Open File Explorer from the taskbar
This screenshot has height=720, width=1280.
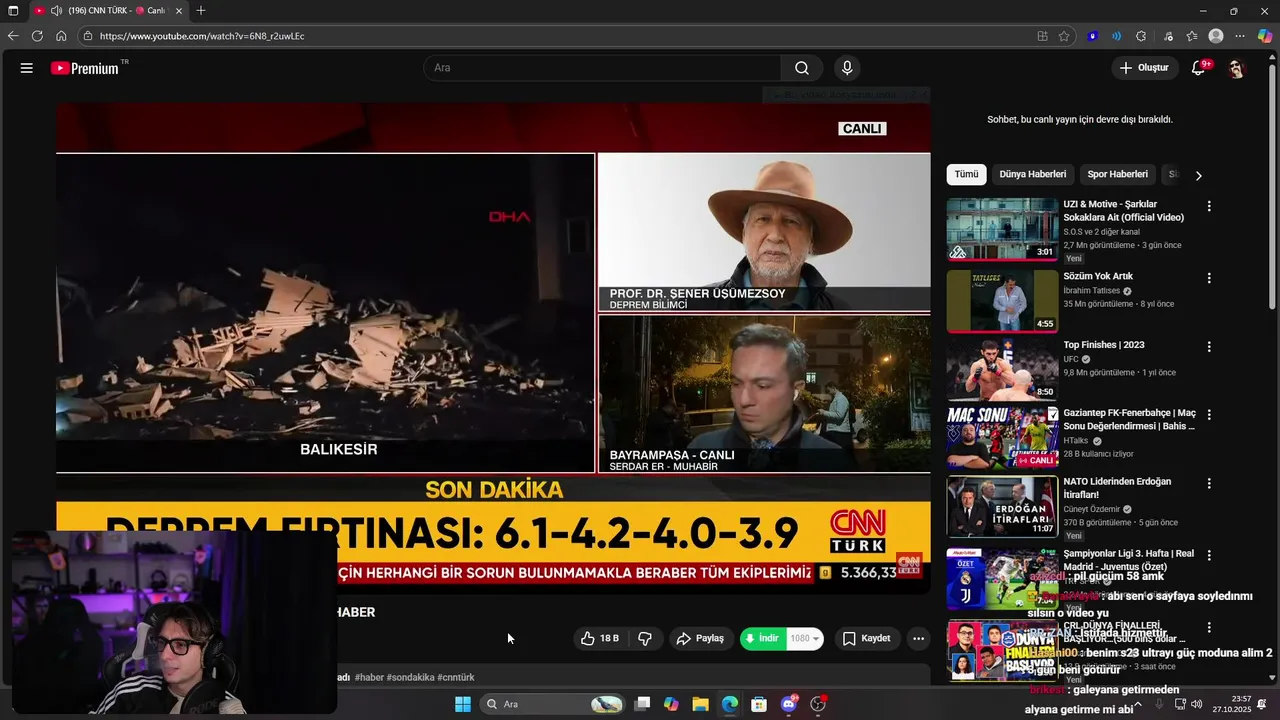point(700,704)
